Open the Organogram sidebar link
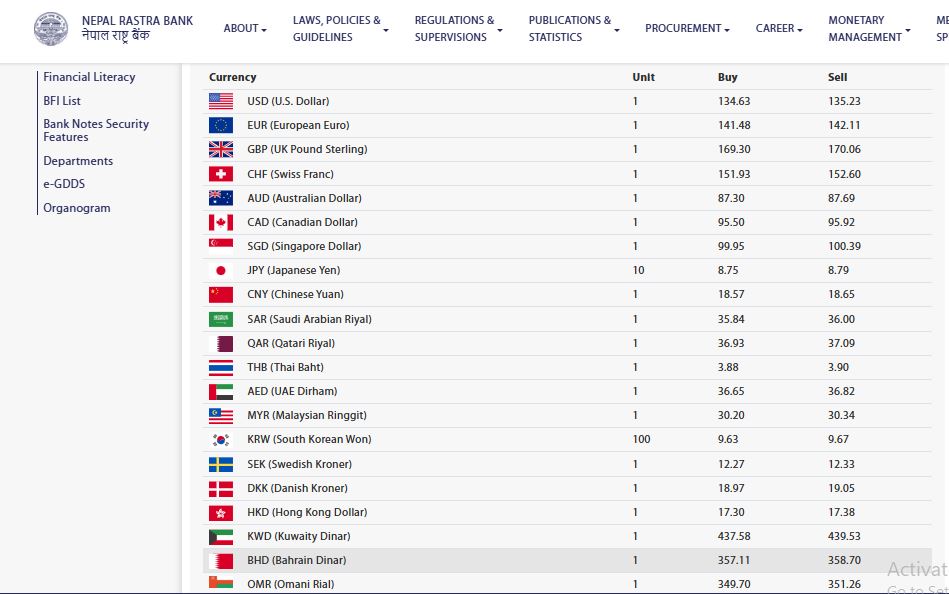 coord(77,208)
